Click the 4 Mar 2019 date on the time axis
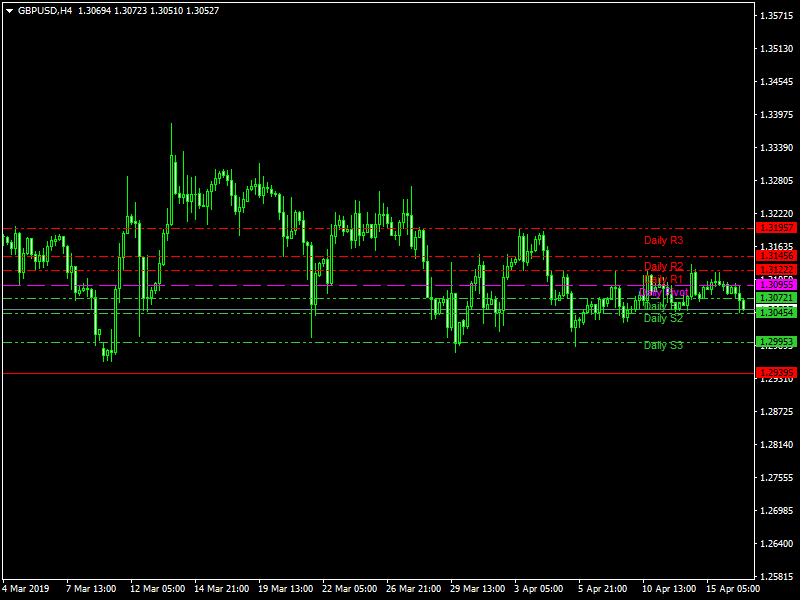The image size is (800, 600). [26, 588]
